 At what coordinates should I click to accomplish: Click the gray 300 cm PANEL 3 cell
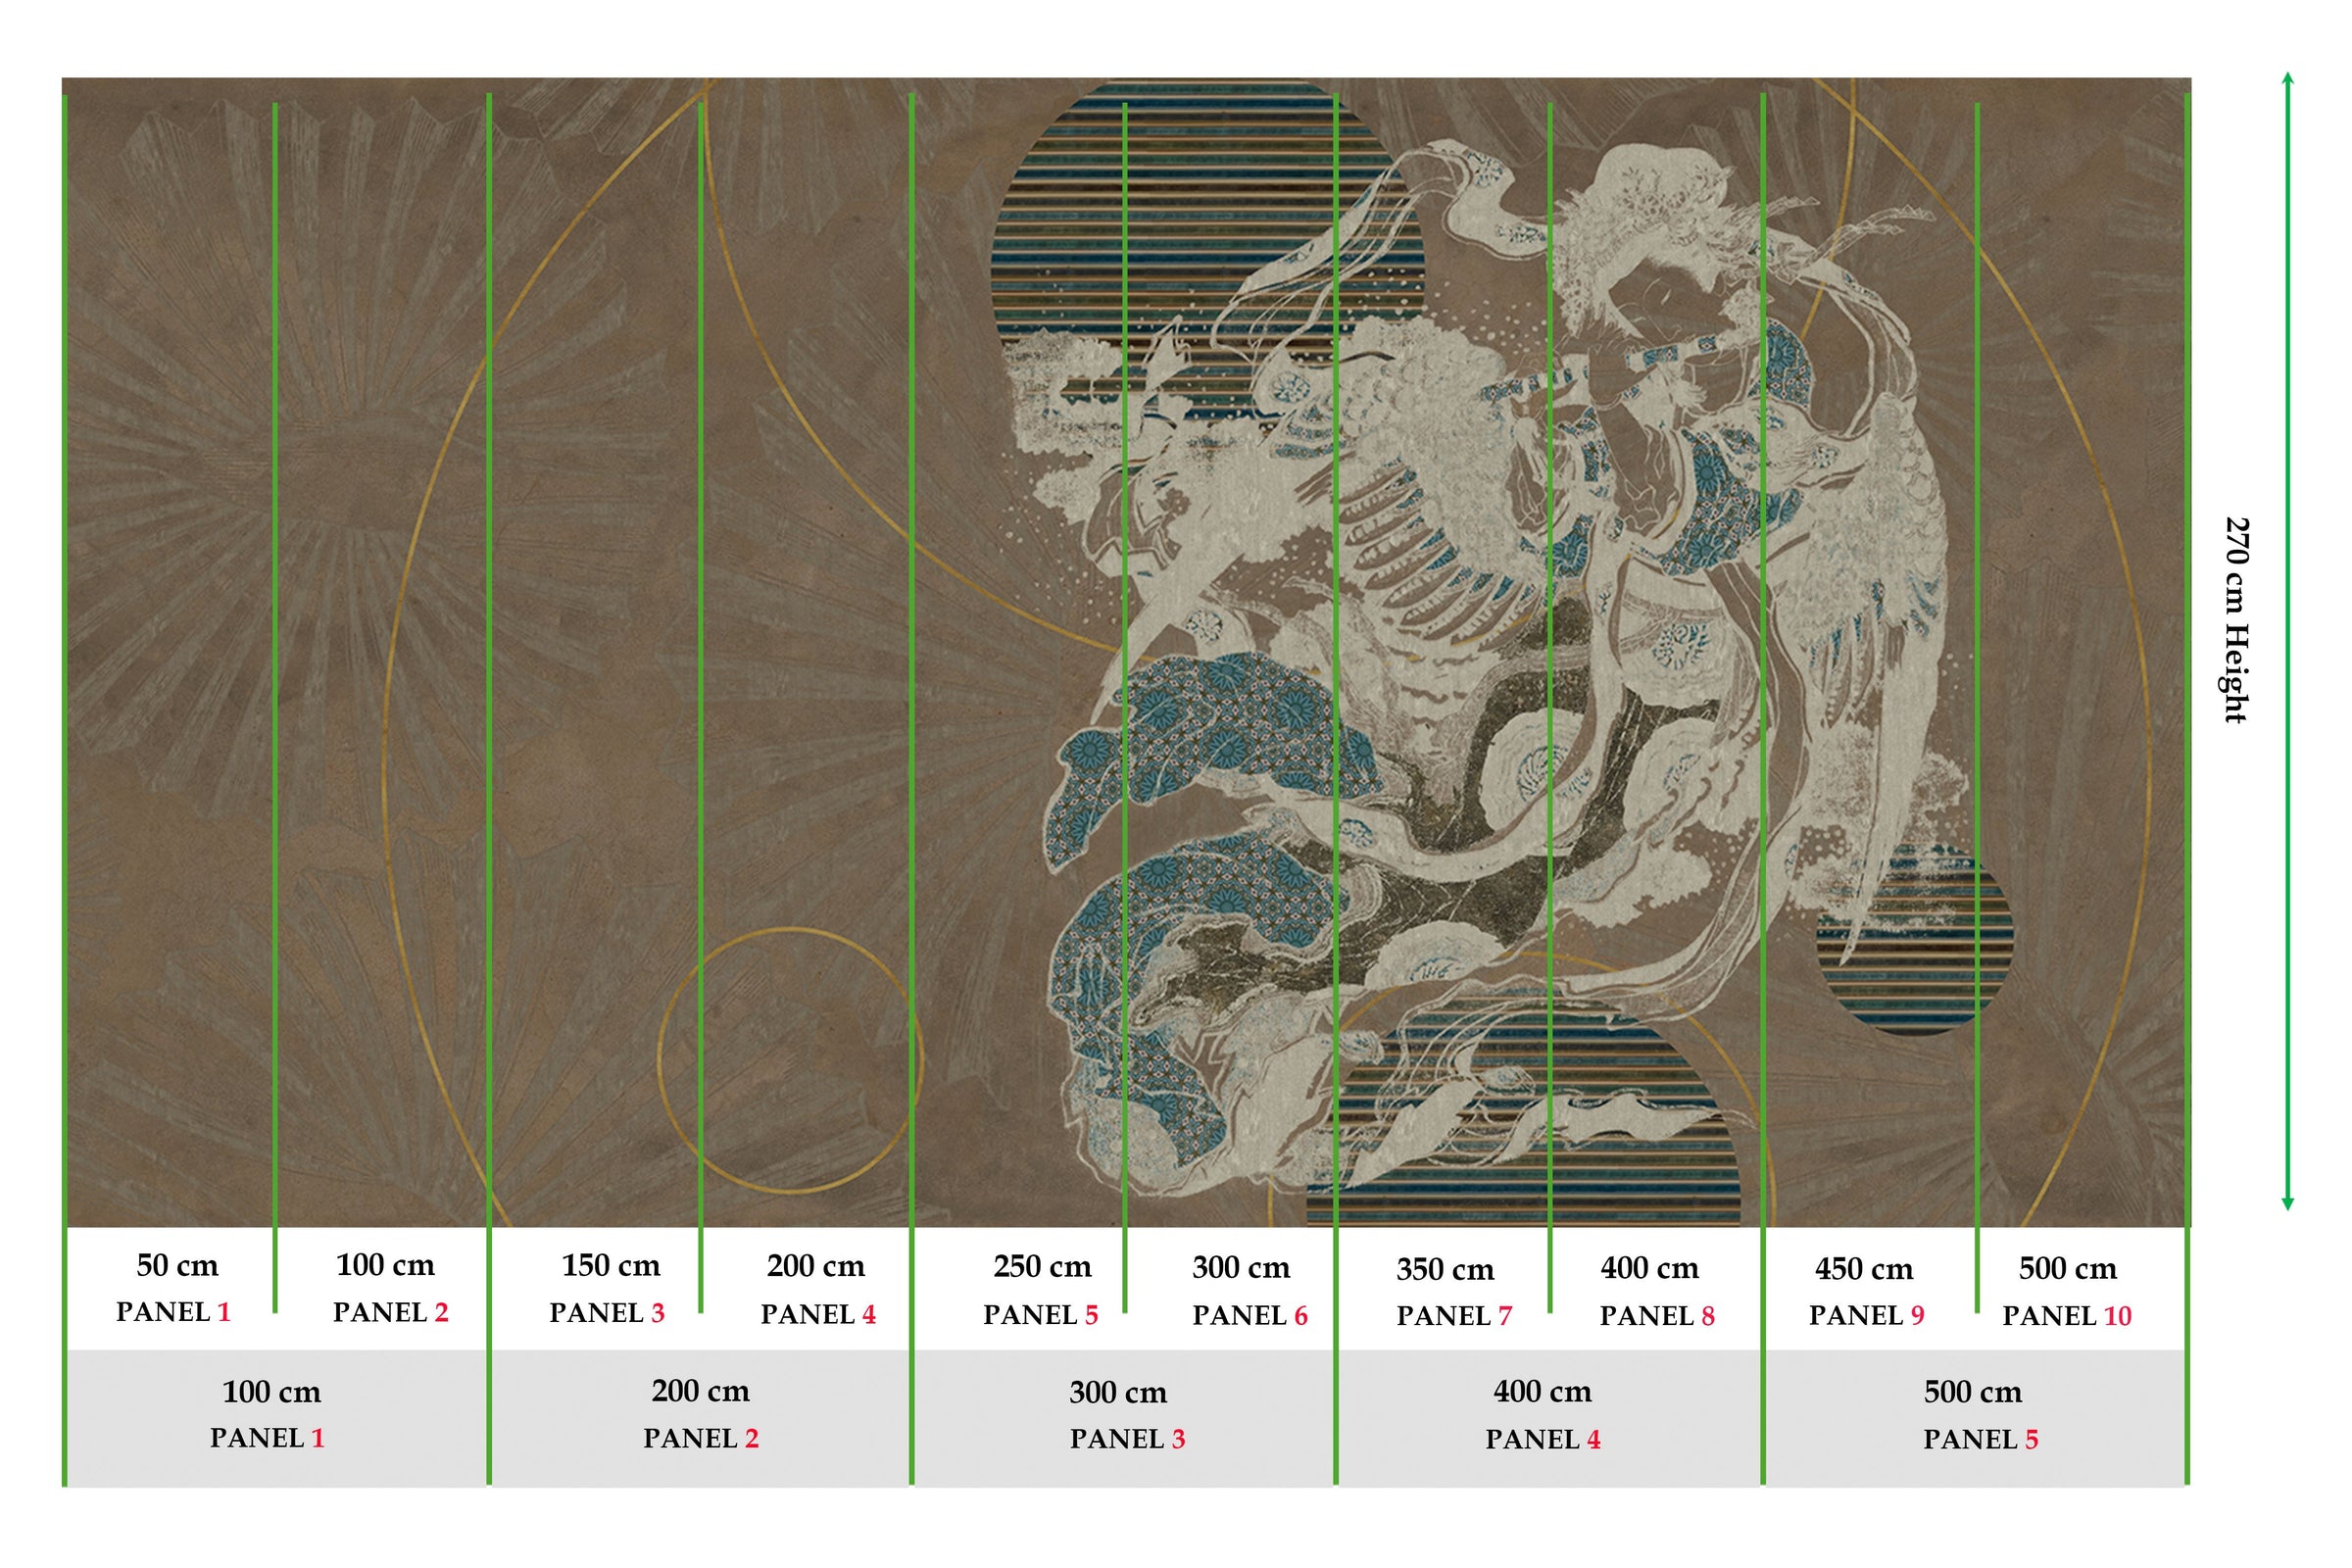[1124, 1417]
